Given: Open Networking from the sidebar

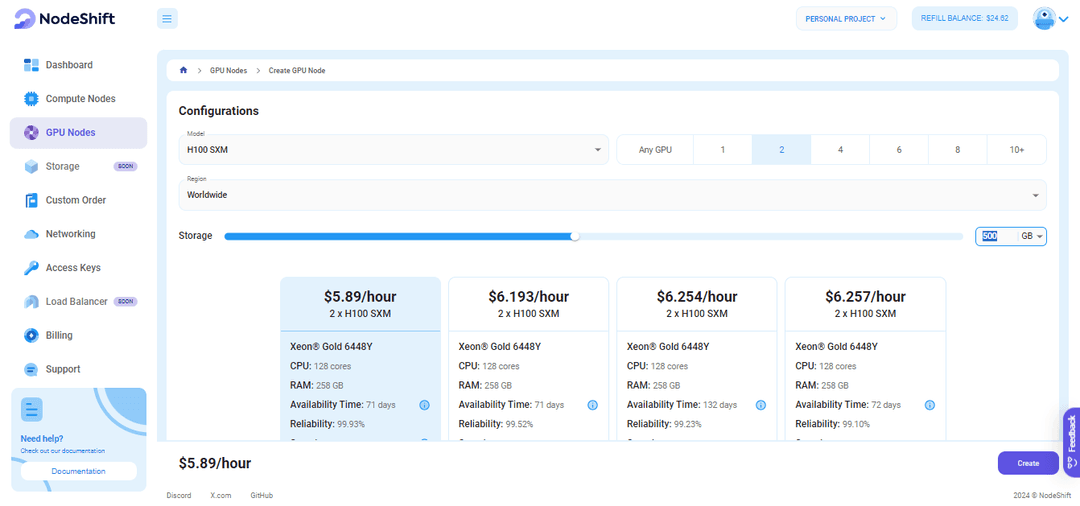Looking at the screenshot, I should 78,234.
